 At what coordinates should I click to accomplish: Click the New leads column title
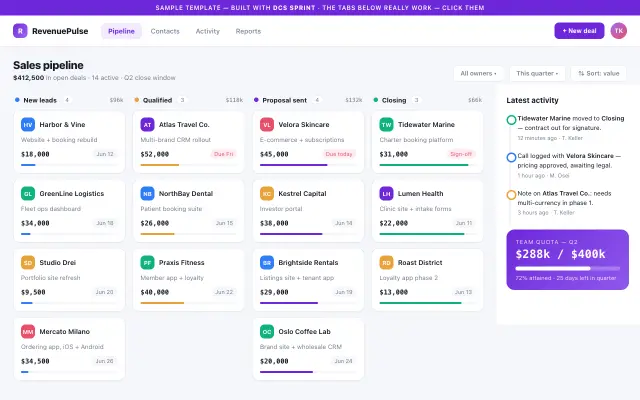40,100
